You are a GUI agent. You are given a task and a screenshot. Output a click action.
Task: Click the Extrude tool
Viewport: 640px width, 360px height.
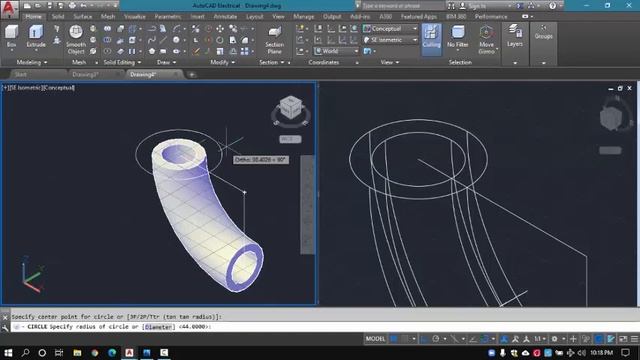(36, 36)
